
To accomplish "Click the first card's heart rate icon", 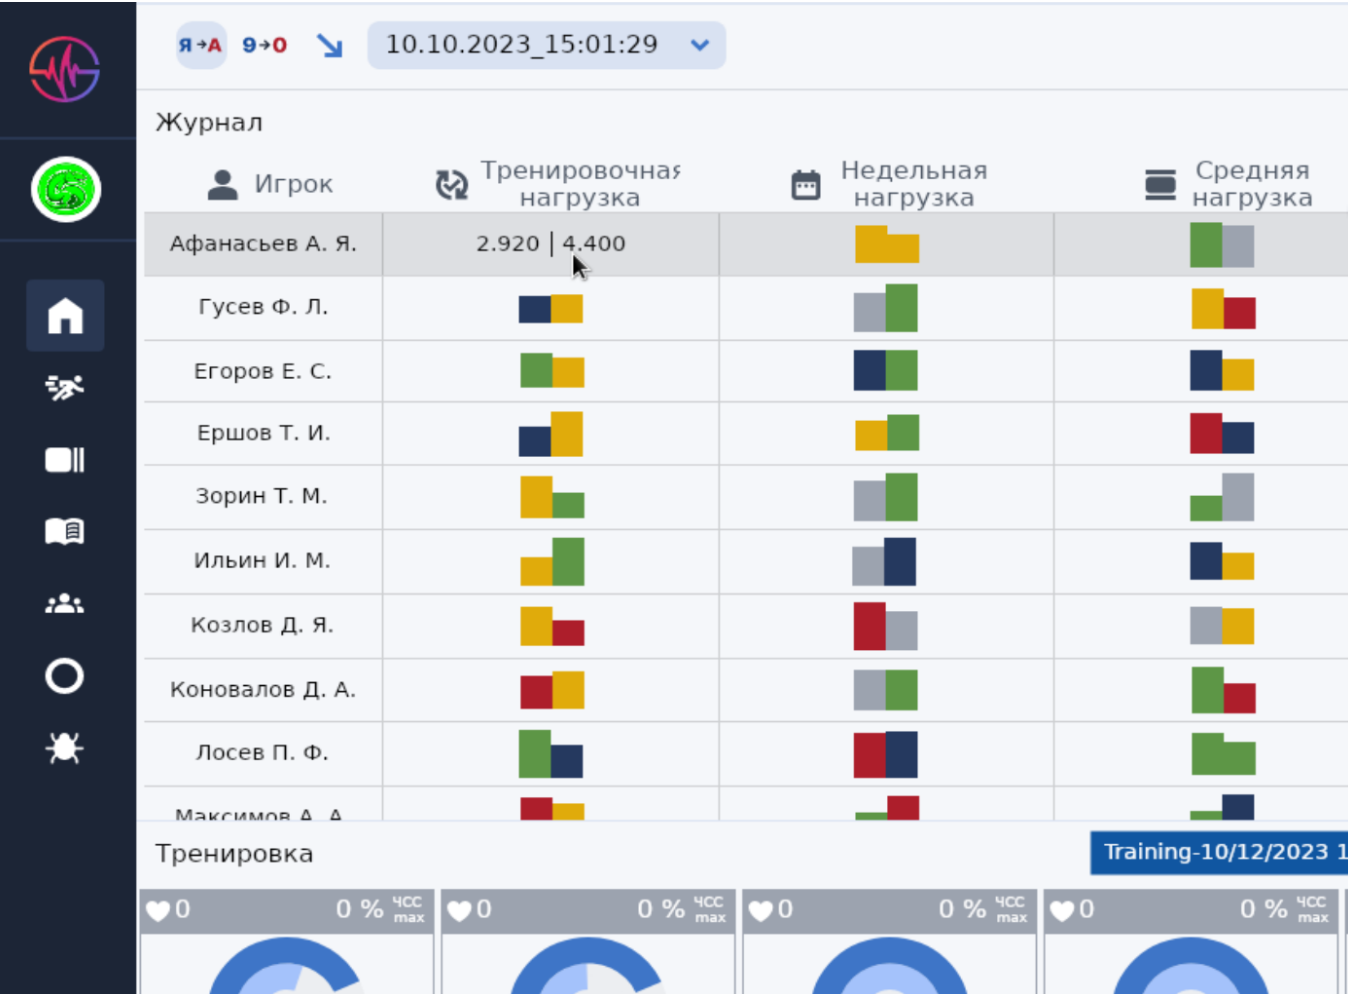I will (158, 910).
